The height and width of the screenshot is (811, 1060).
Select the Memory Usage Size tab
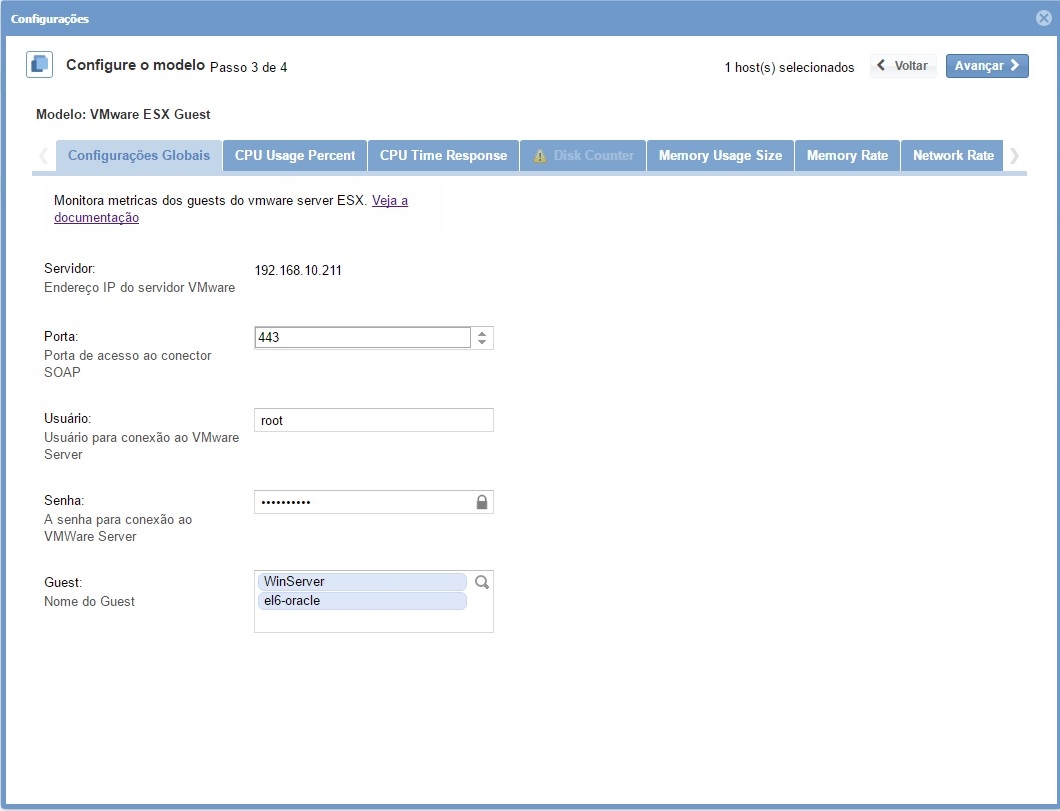point(720,156)
